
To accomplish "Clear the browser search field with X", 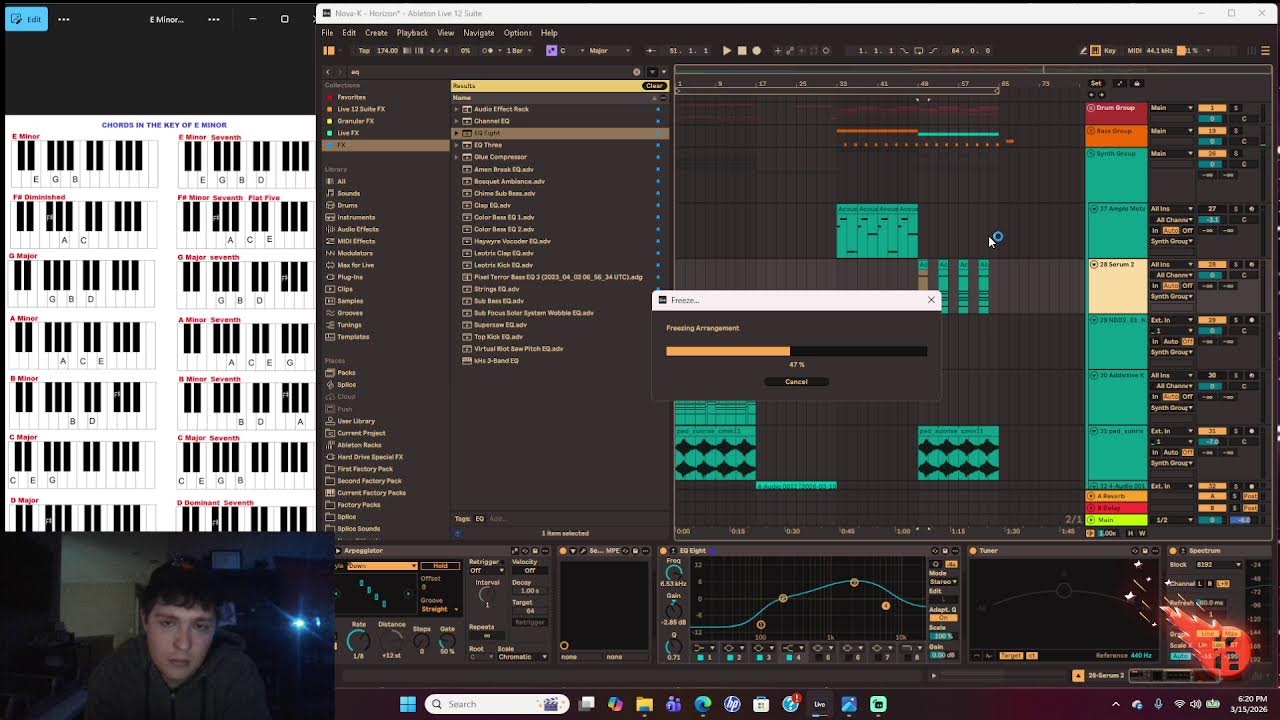I will click(x=636, y=72).
